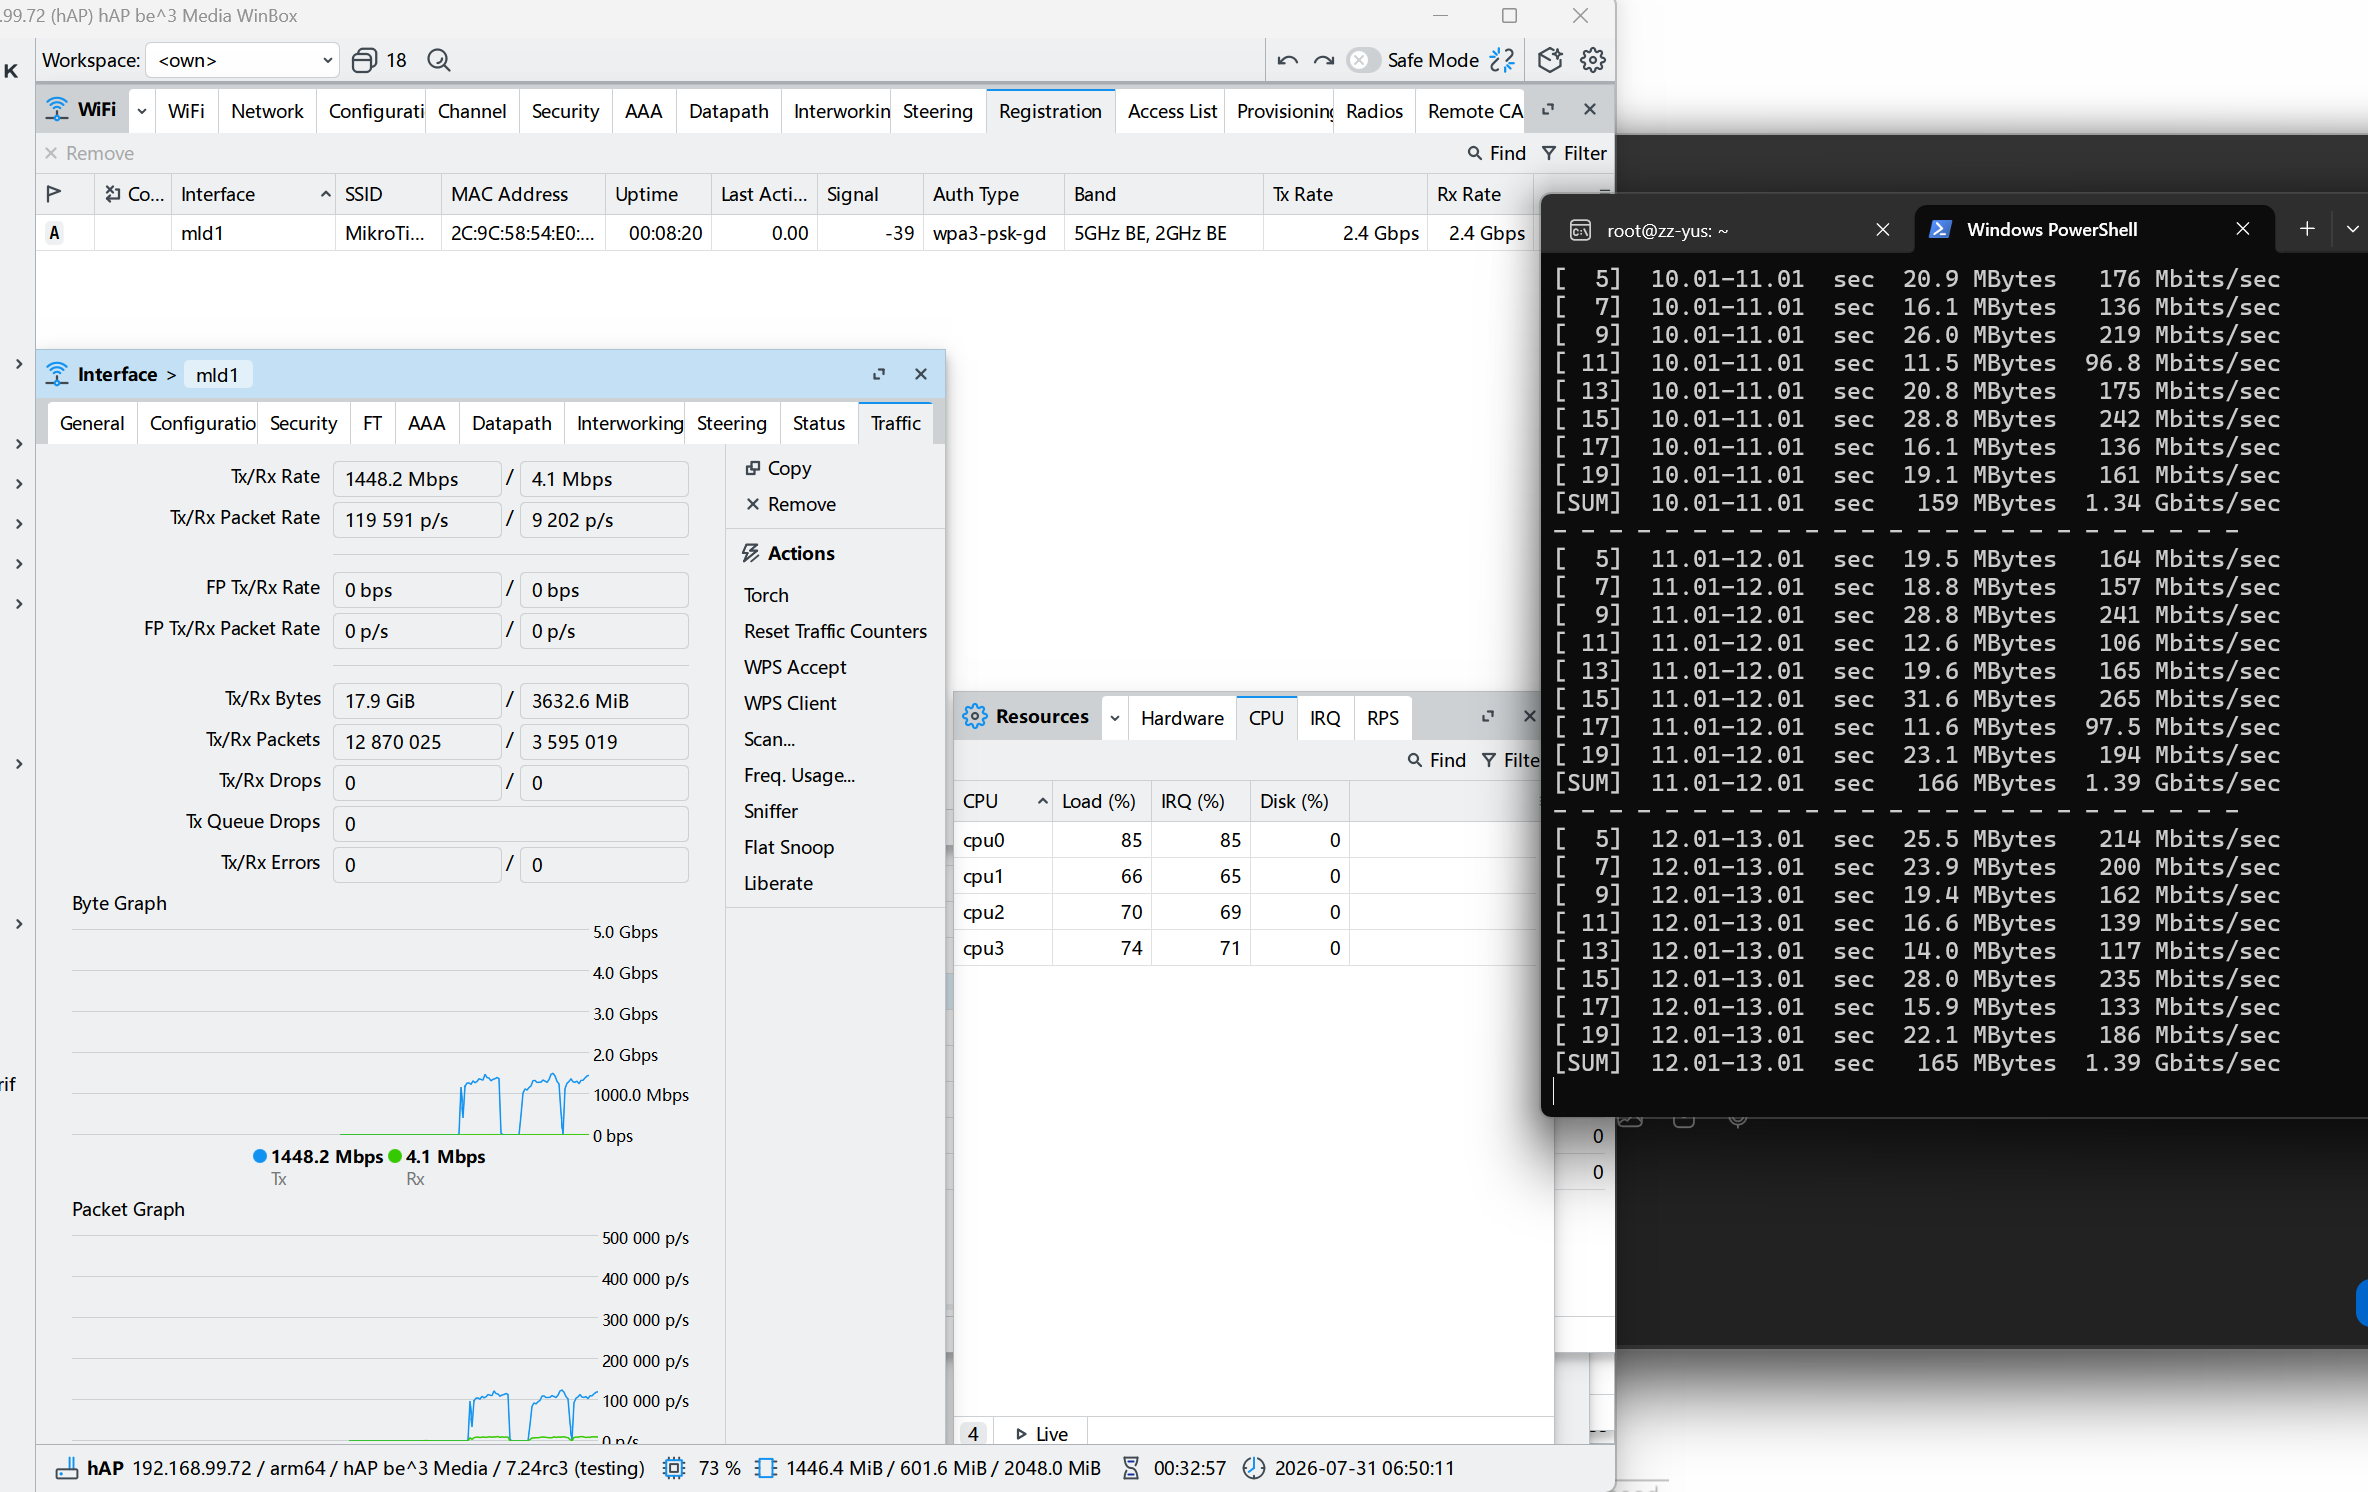Screen dimensions: 2368x1492
Task: Start the Sniffer action
Action: 770,811
